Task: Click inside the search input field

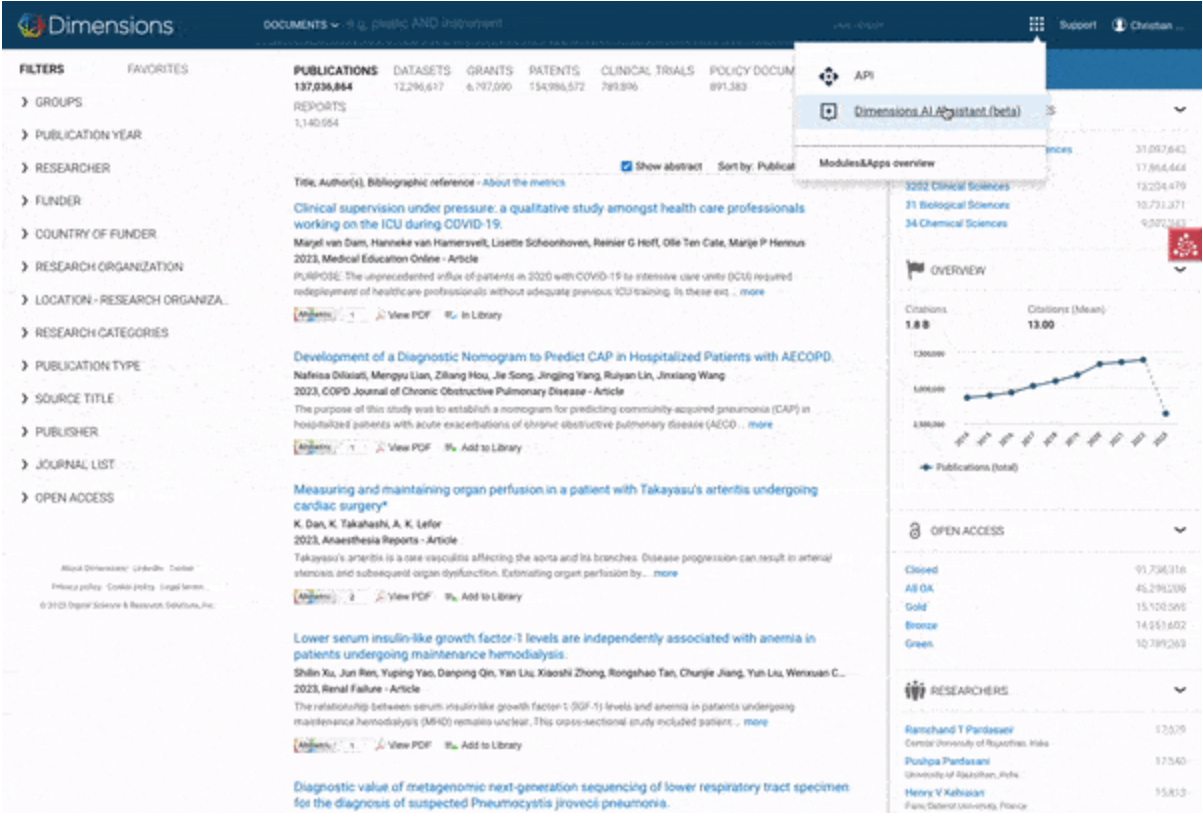Action: 550,22
